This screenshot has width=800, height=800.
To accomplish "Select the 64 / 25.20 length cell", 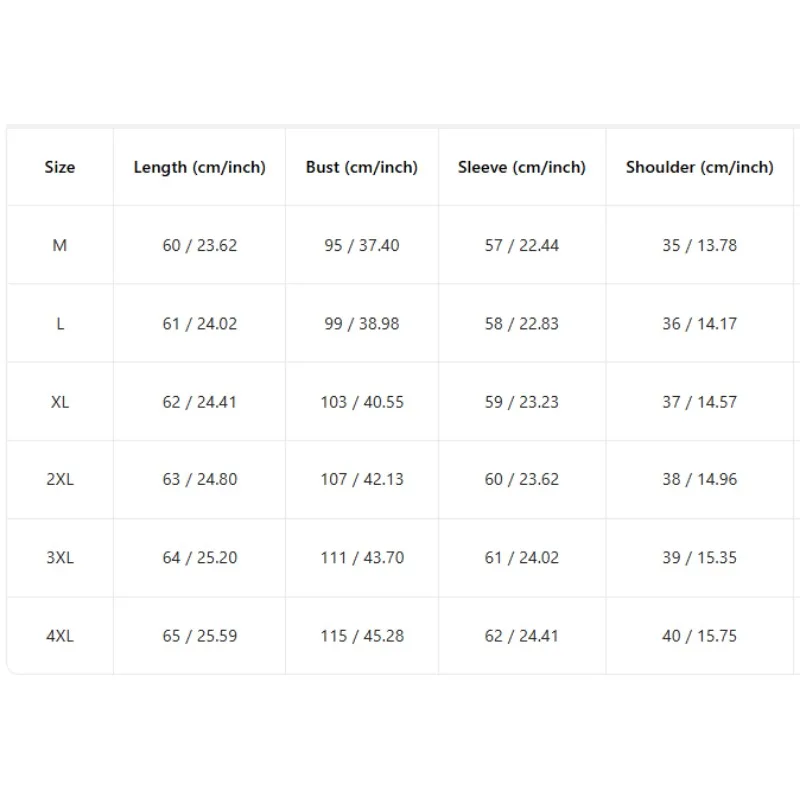I will pyautogui.click(x=199, y=558).
